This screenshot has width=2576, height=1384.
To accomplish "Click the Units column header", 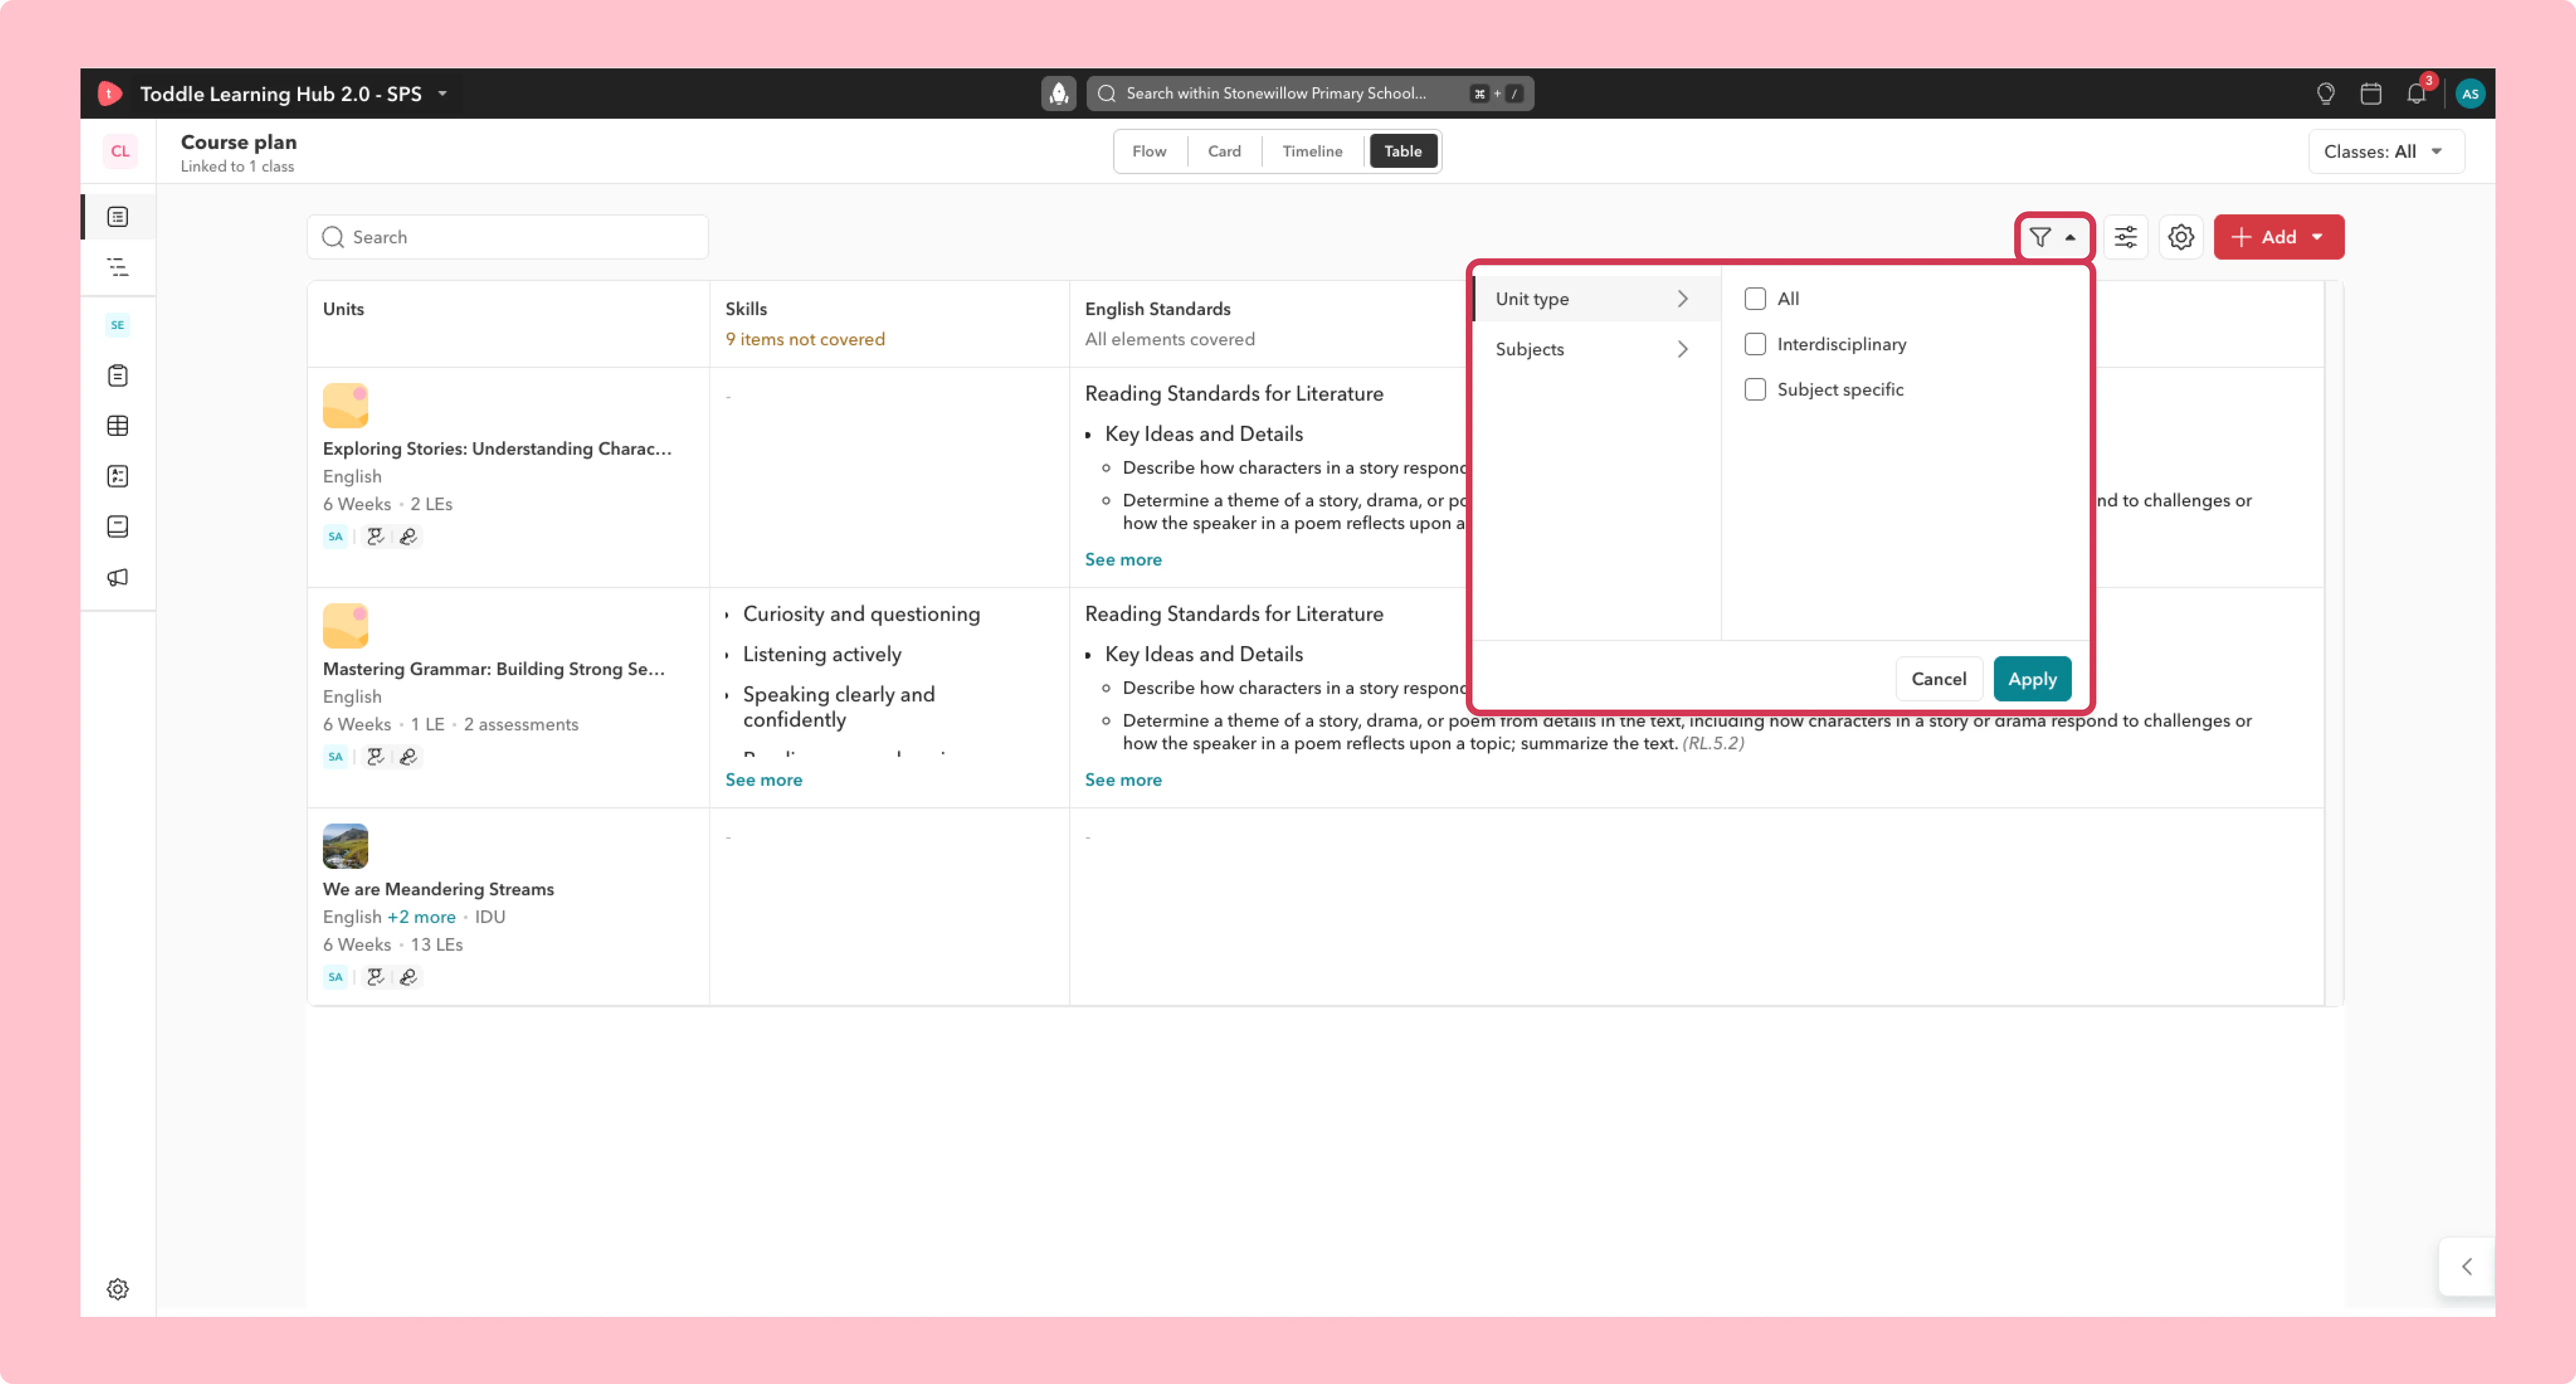I will (x=343, y=309).
